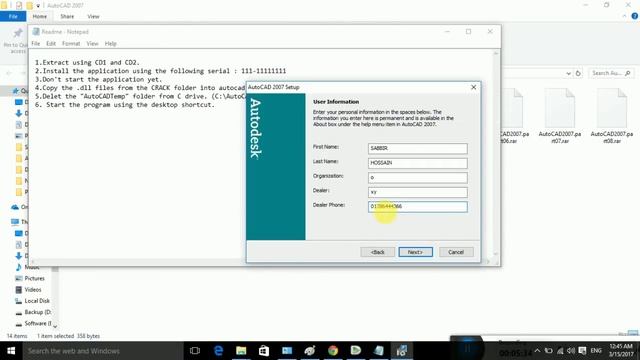Viewport: 640px width, 360px height.
Task: Open File Explorer from the taskbar
Action: (241, 351)
